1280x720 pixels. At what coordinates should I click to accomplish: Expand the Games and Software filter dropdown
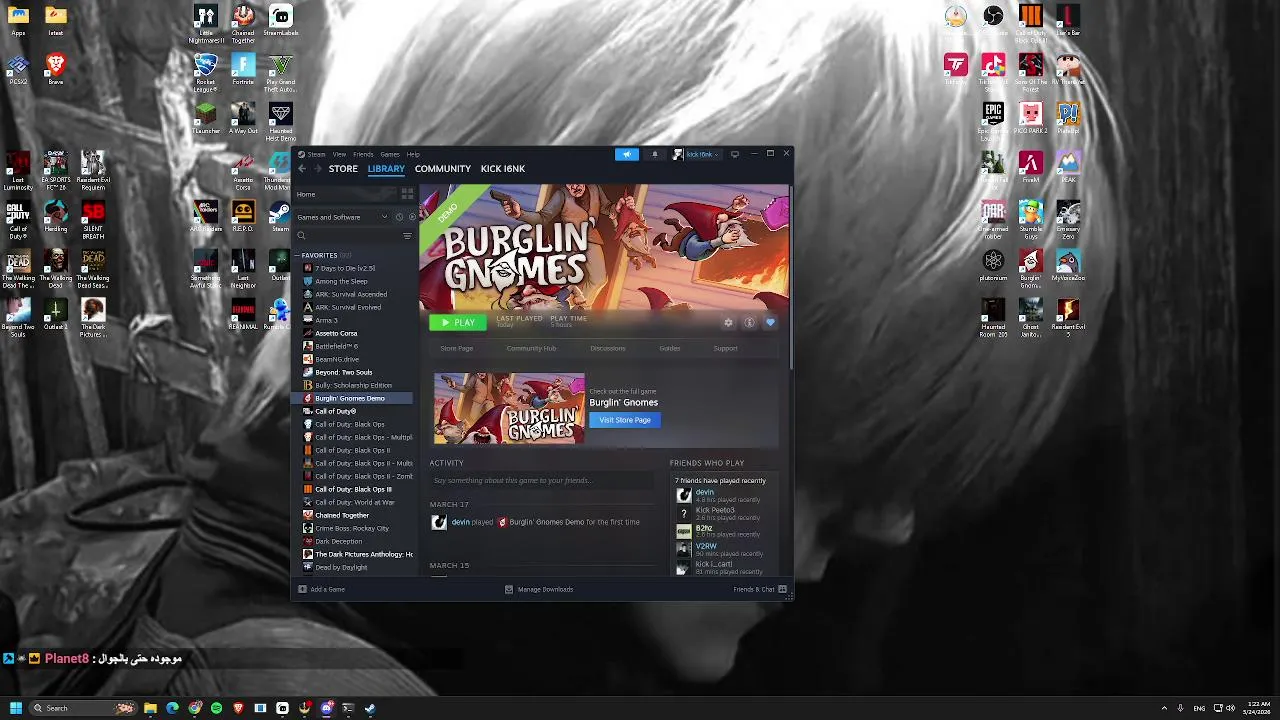pyautogui.click(x=342, y=217)
